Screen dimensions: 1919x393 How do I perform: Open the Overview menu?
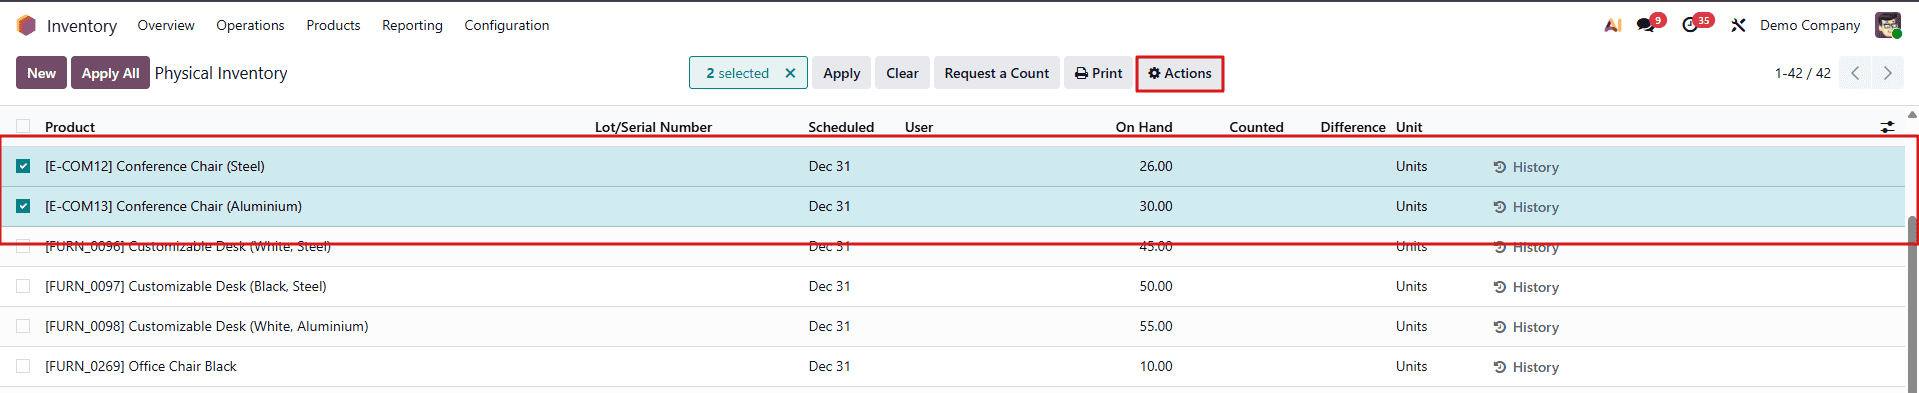coord(166,25)
